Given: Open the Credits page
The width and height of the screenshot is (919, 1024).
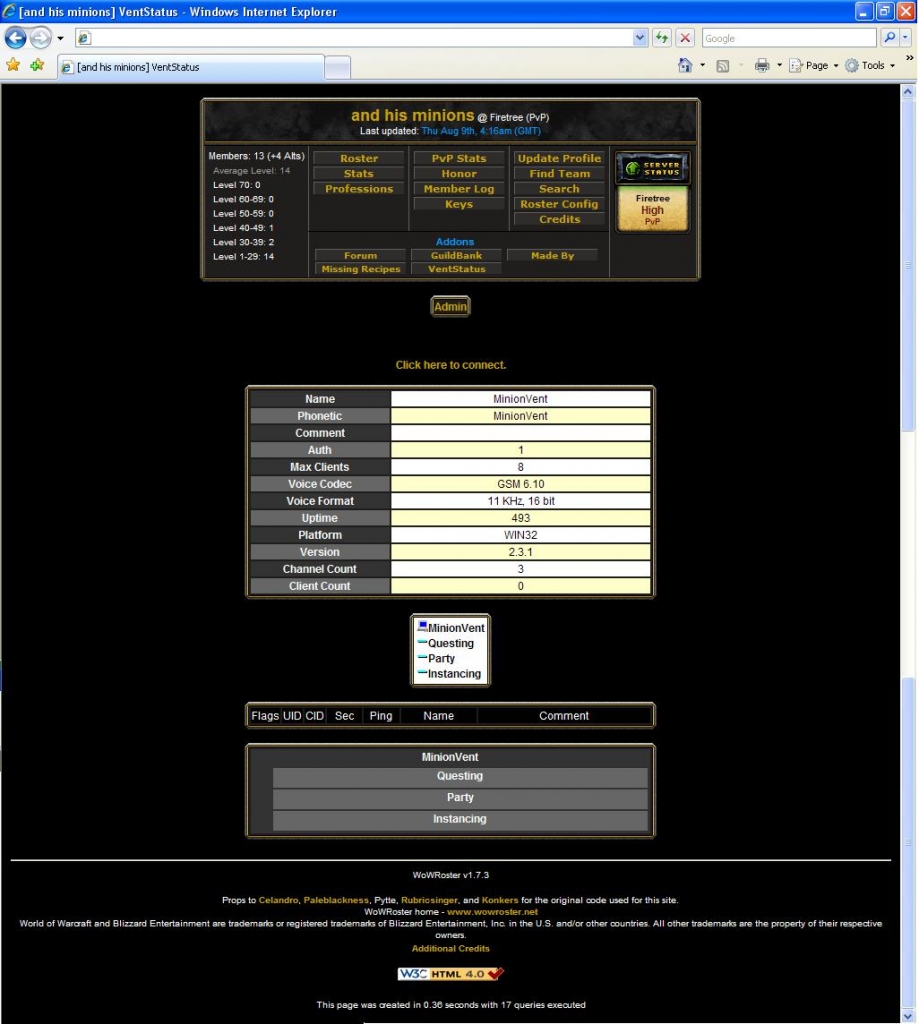Looking at the screenshot, I should pyautogui.click(x=559, y=219).
